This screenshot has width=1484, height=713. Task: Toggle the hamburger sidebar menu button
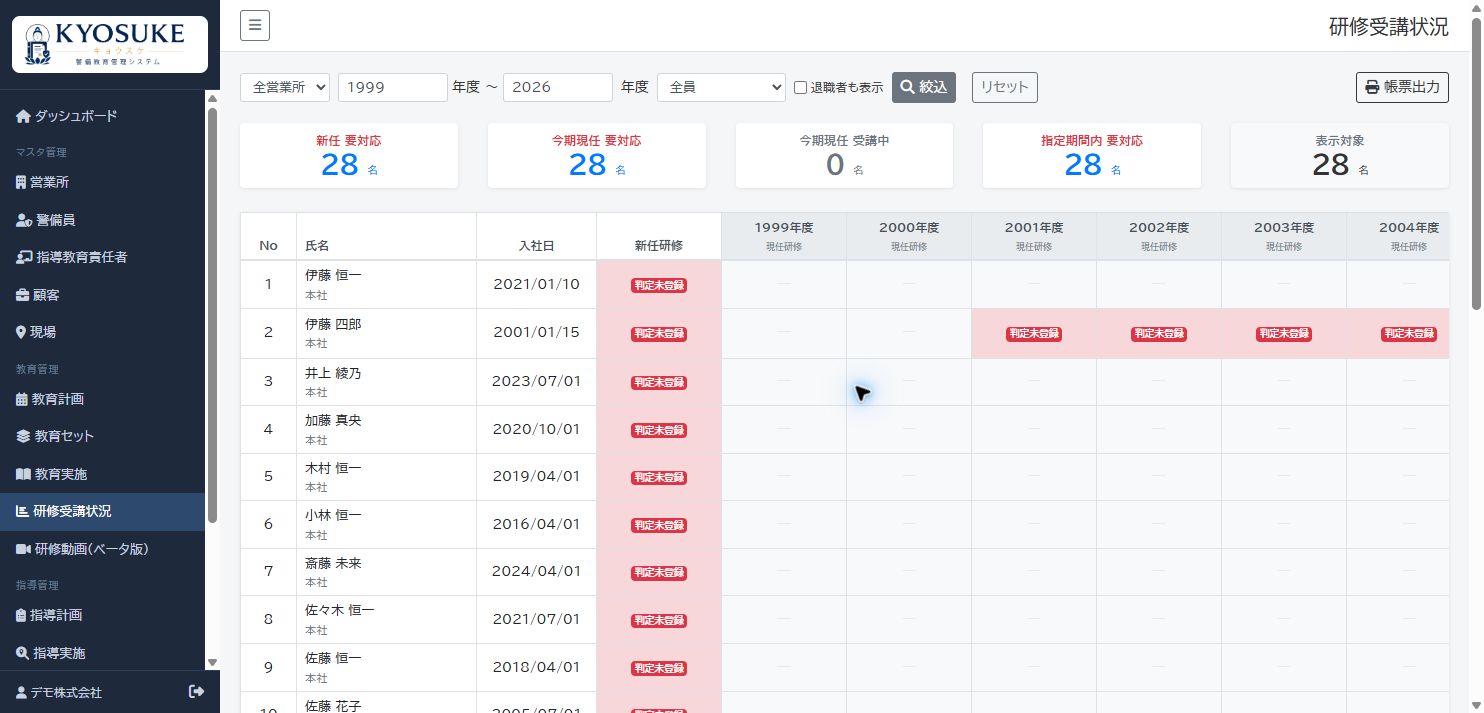[255, 26]
